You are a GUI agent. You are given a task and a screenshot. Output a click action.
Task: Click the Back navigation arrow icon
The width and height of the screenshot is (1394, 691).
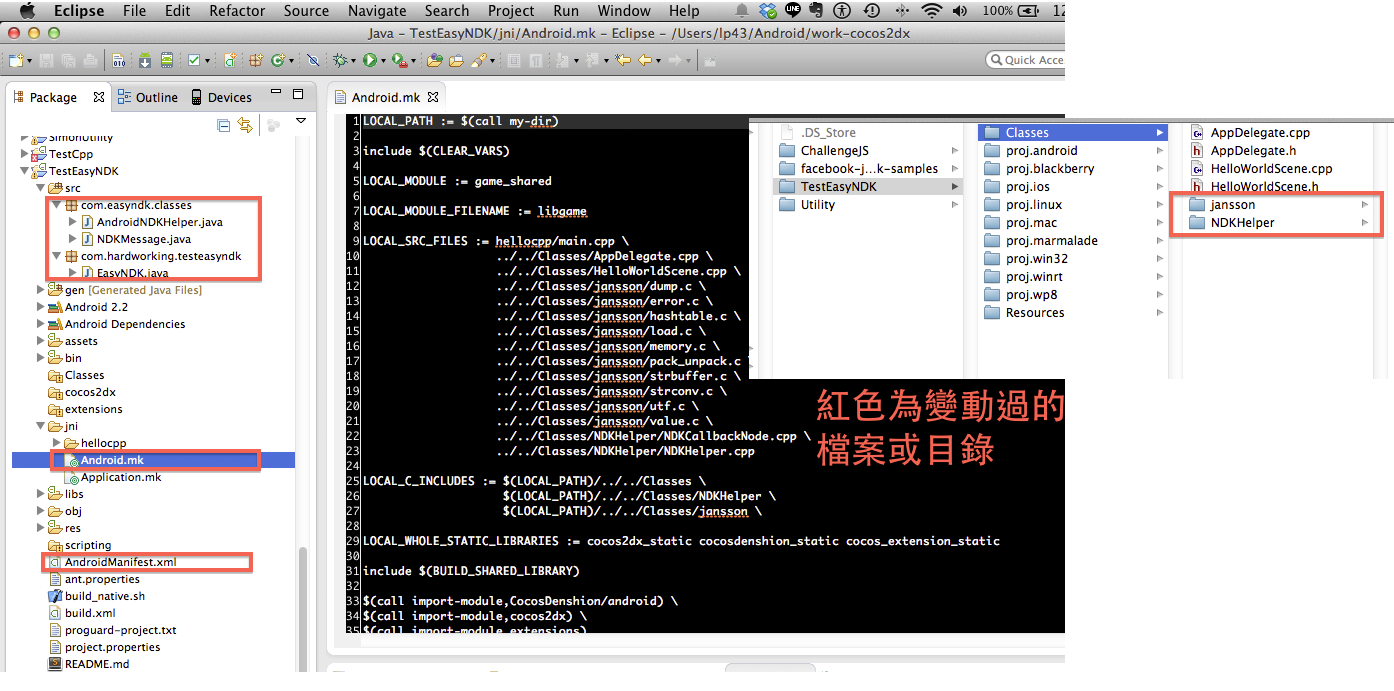click(x=645, y=61)
